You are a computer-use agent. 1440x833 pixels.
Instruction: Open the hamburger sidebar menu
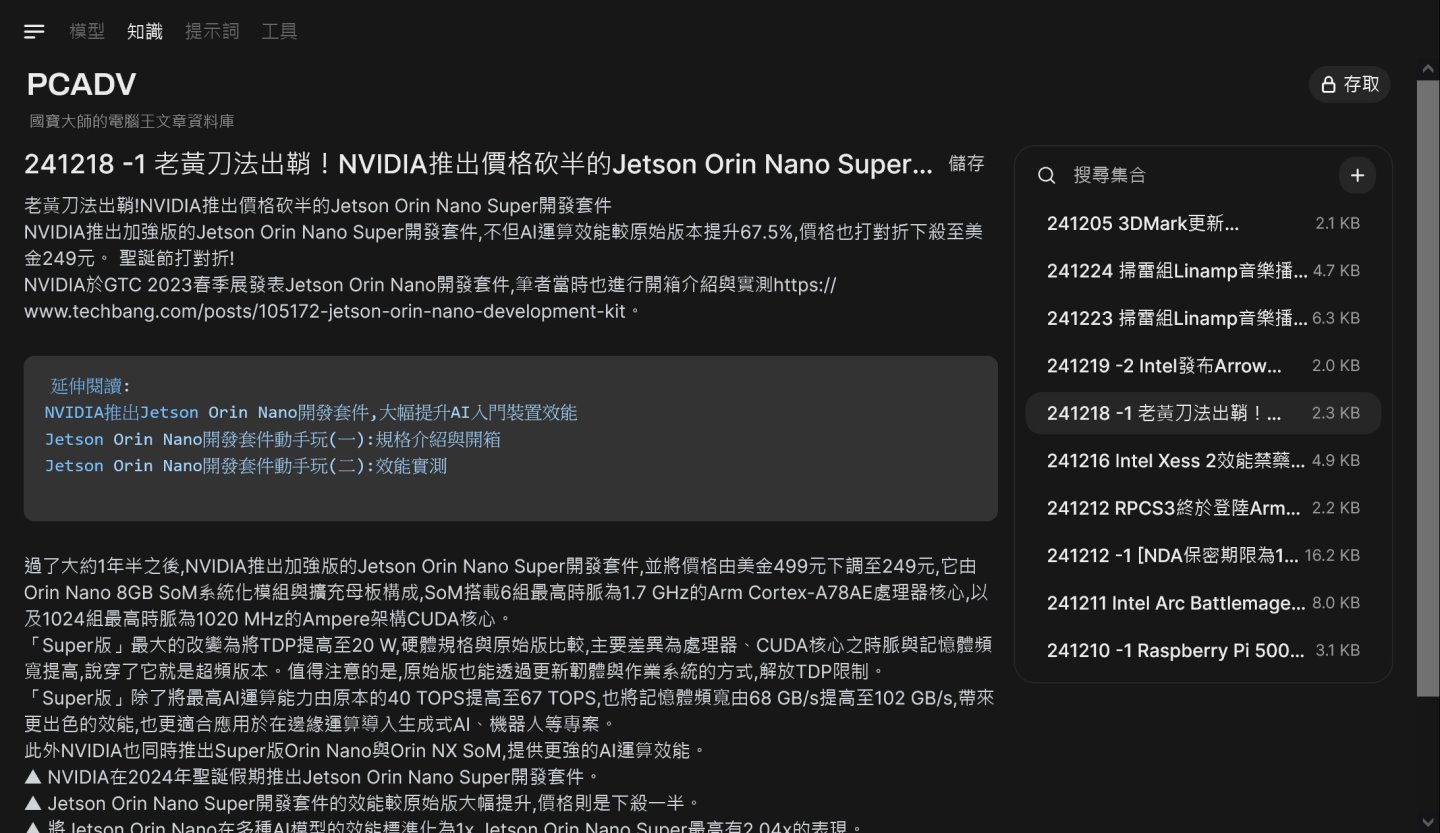(x=34, y=31)
